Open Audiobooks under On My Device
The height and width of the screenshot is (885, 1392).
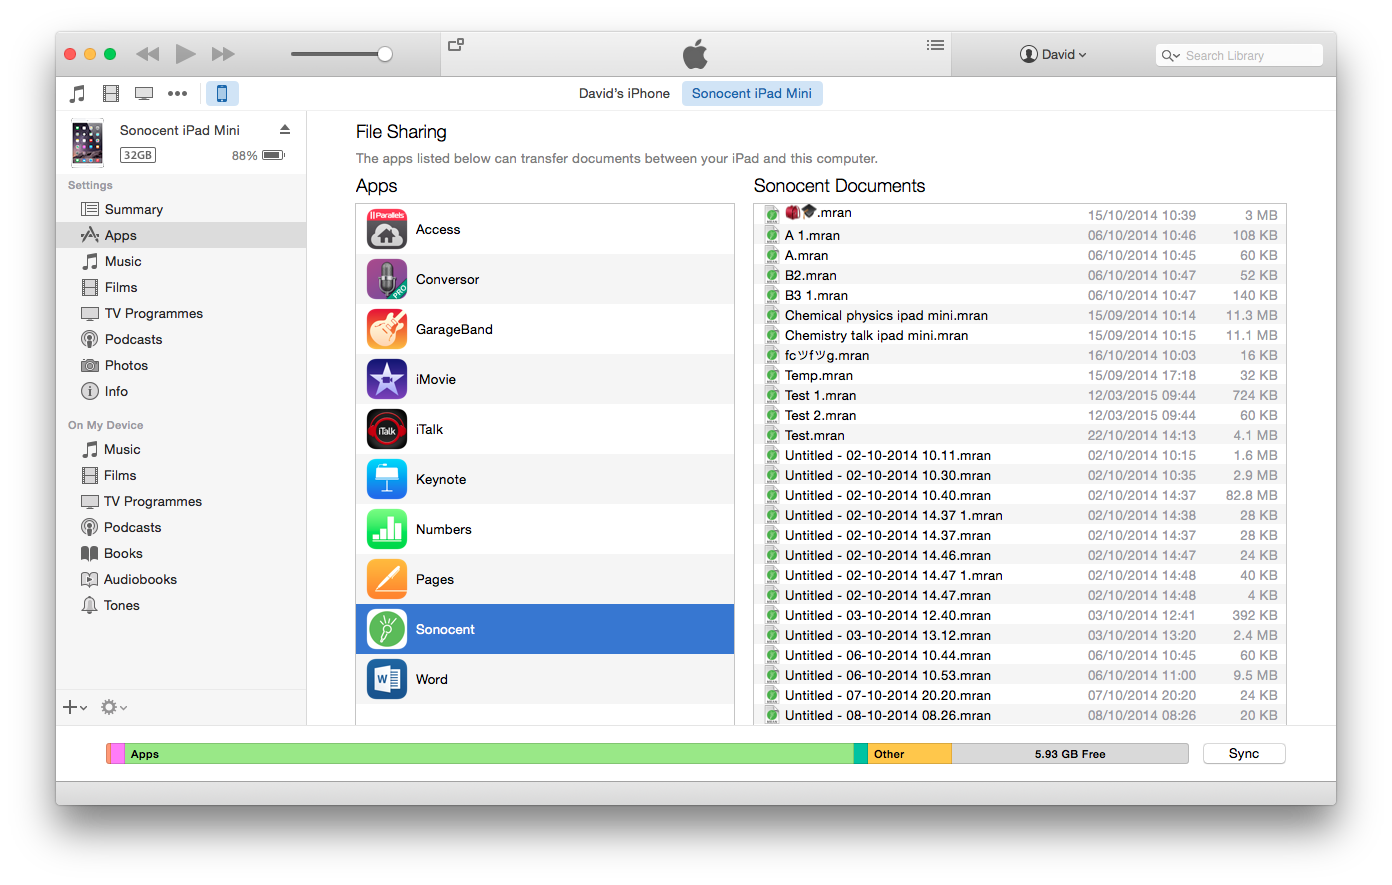point(181,579)
